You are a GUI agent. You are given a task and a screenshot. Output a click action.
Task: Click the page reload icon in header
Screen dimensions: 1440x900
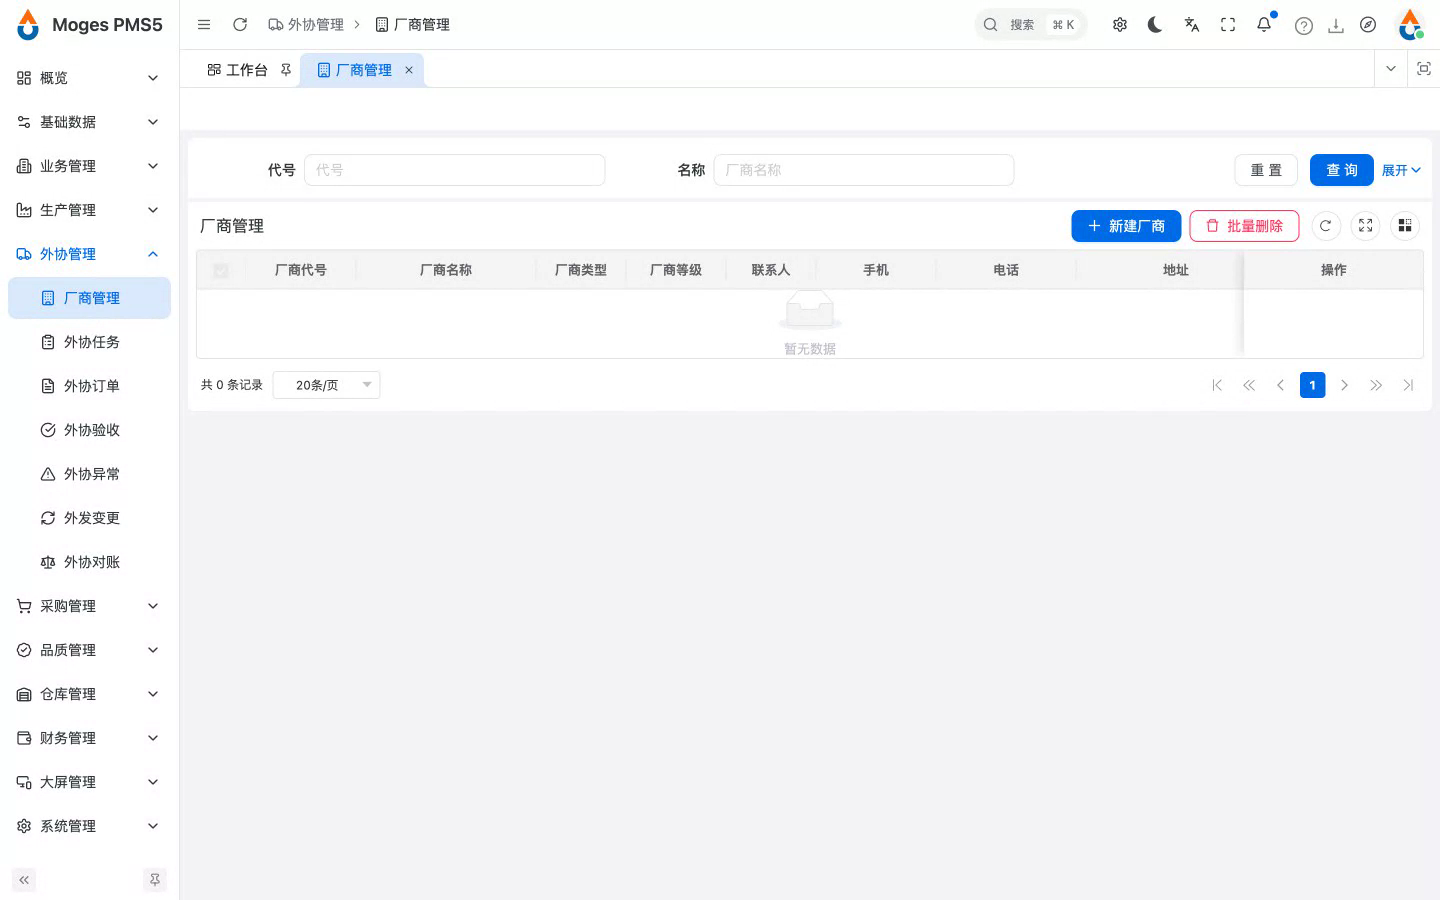coord(240,25)
